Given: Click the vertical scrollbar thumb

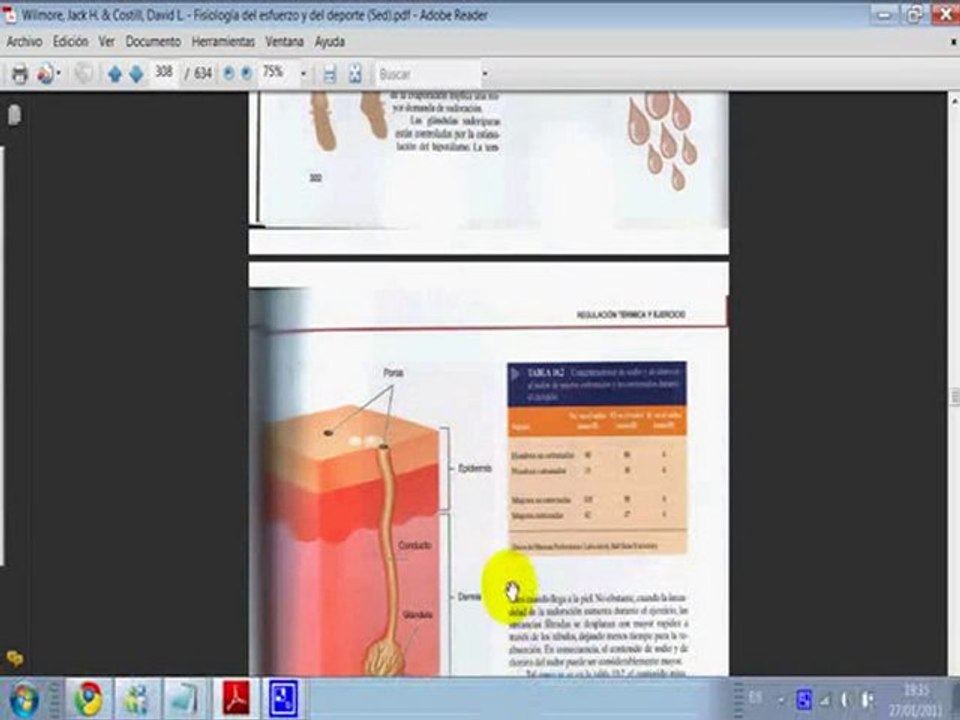Looking at the screenshot, I should tap(954, 397).
